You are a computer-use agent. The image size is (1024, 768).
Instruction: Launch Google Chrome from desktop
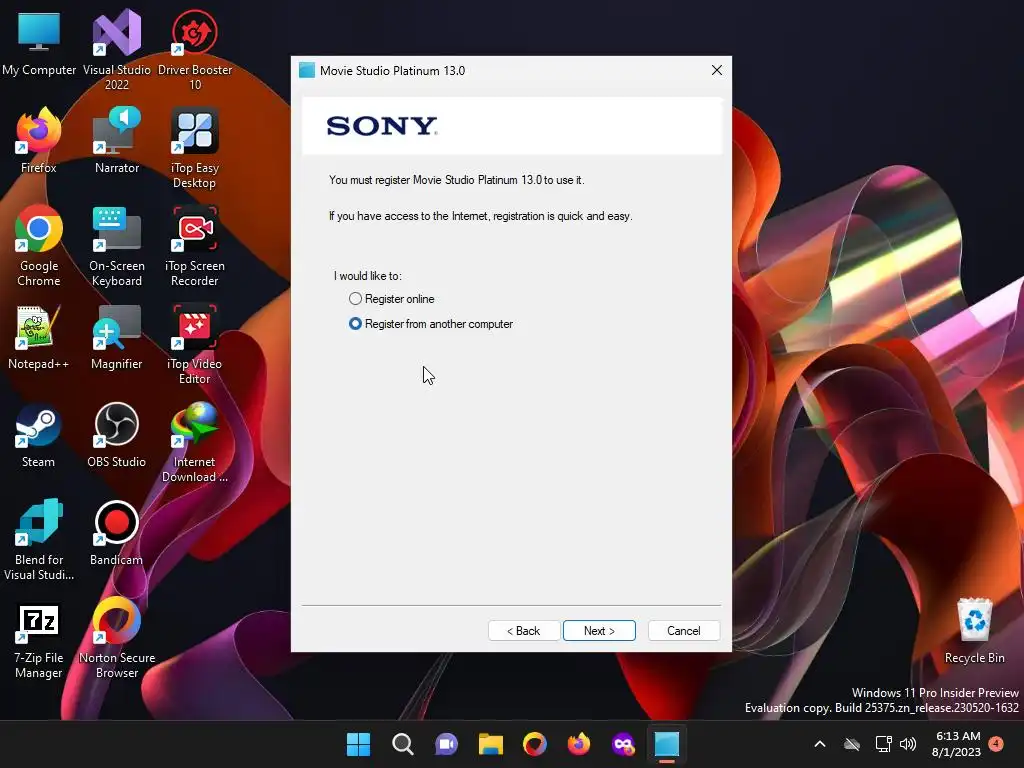pyautogui.click(x=39, y=246)
